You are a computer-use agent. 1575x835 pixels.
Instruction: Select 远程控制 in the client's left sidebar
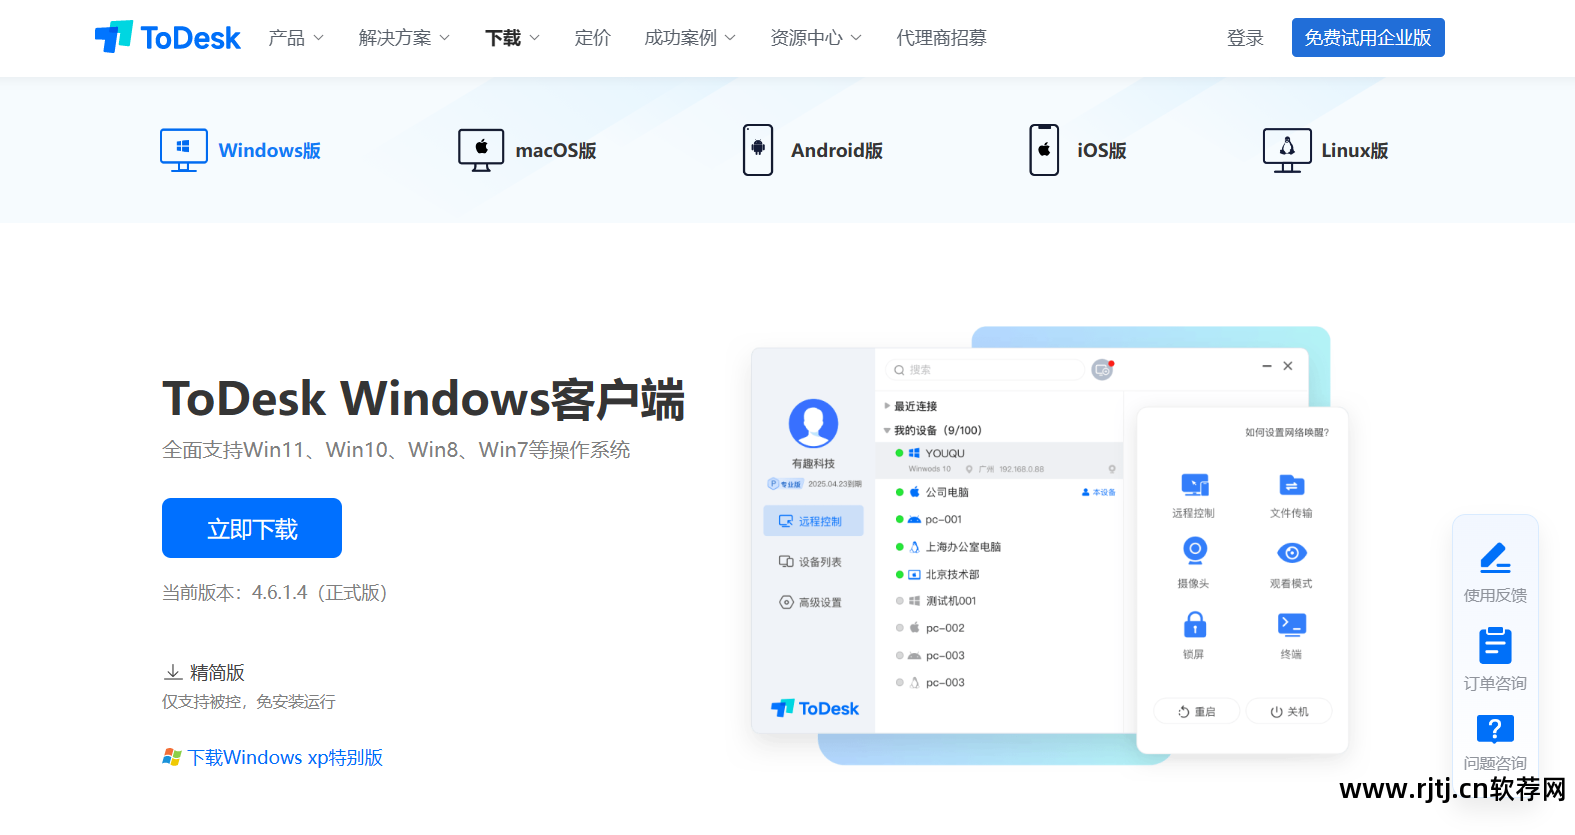(x=813, y=521)
